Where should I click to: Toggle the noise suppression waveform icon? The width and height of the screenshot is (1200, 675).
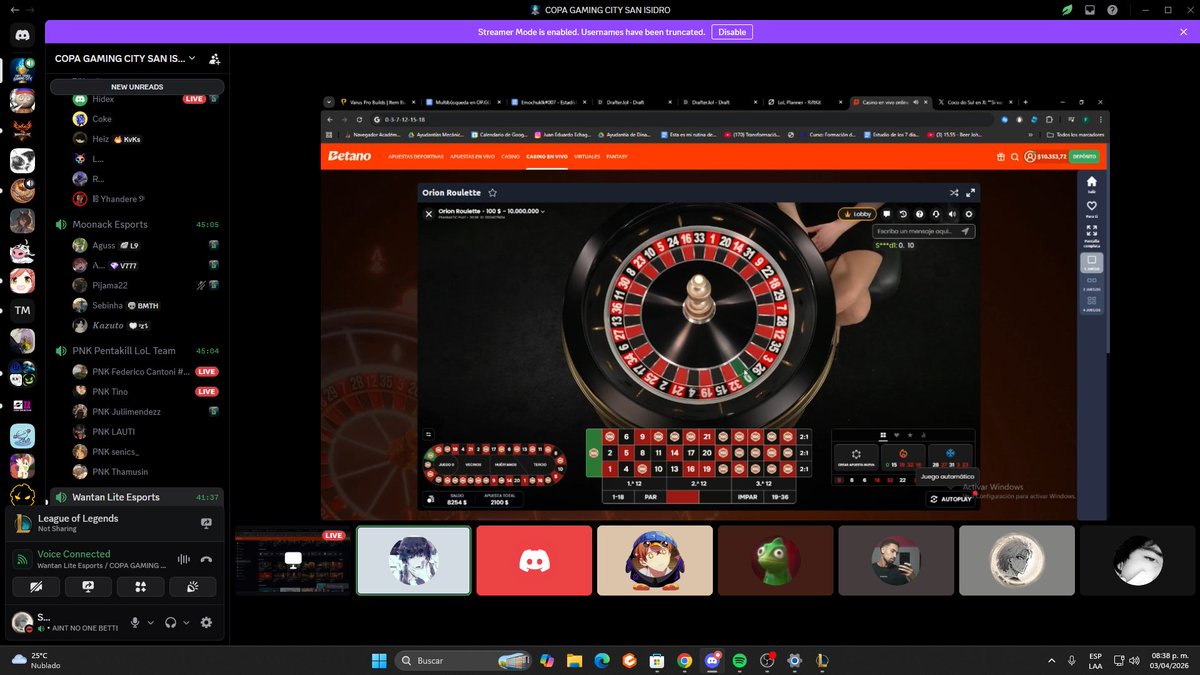pyautogui.click(x=183, y=560)
